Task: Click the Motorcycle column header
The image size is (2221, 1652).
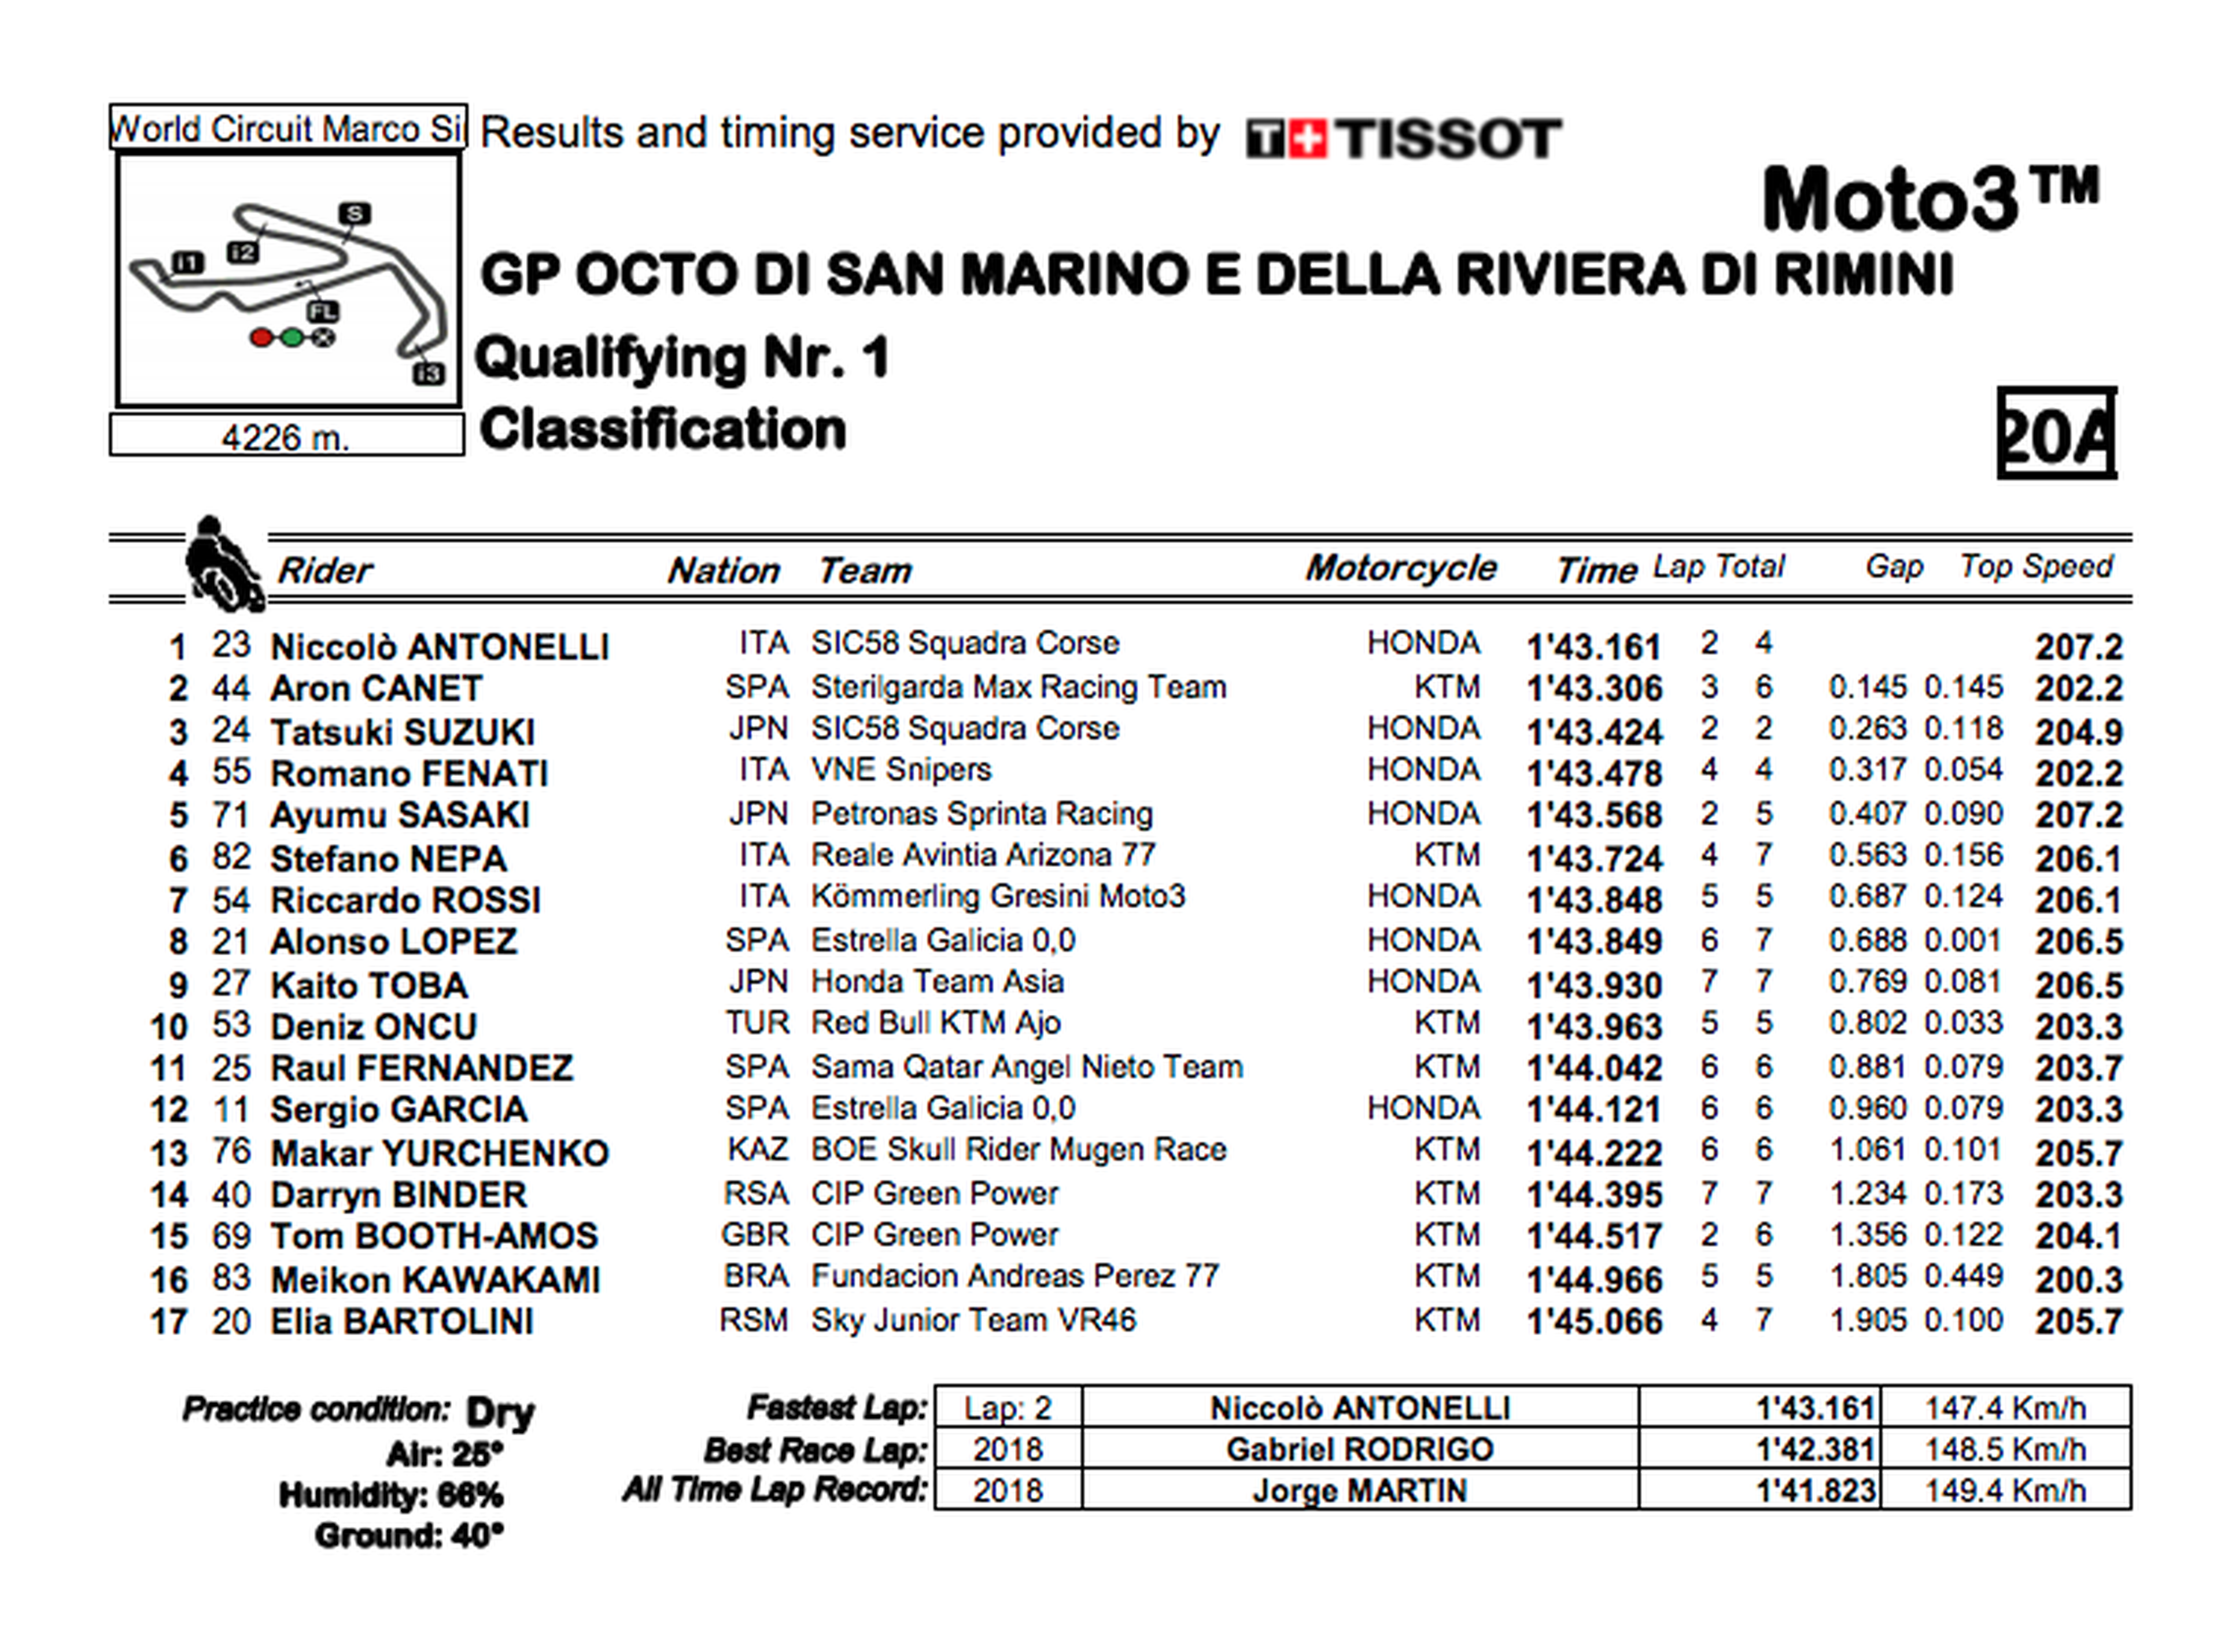Action: (x=1400, y=568)
